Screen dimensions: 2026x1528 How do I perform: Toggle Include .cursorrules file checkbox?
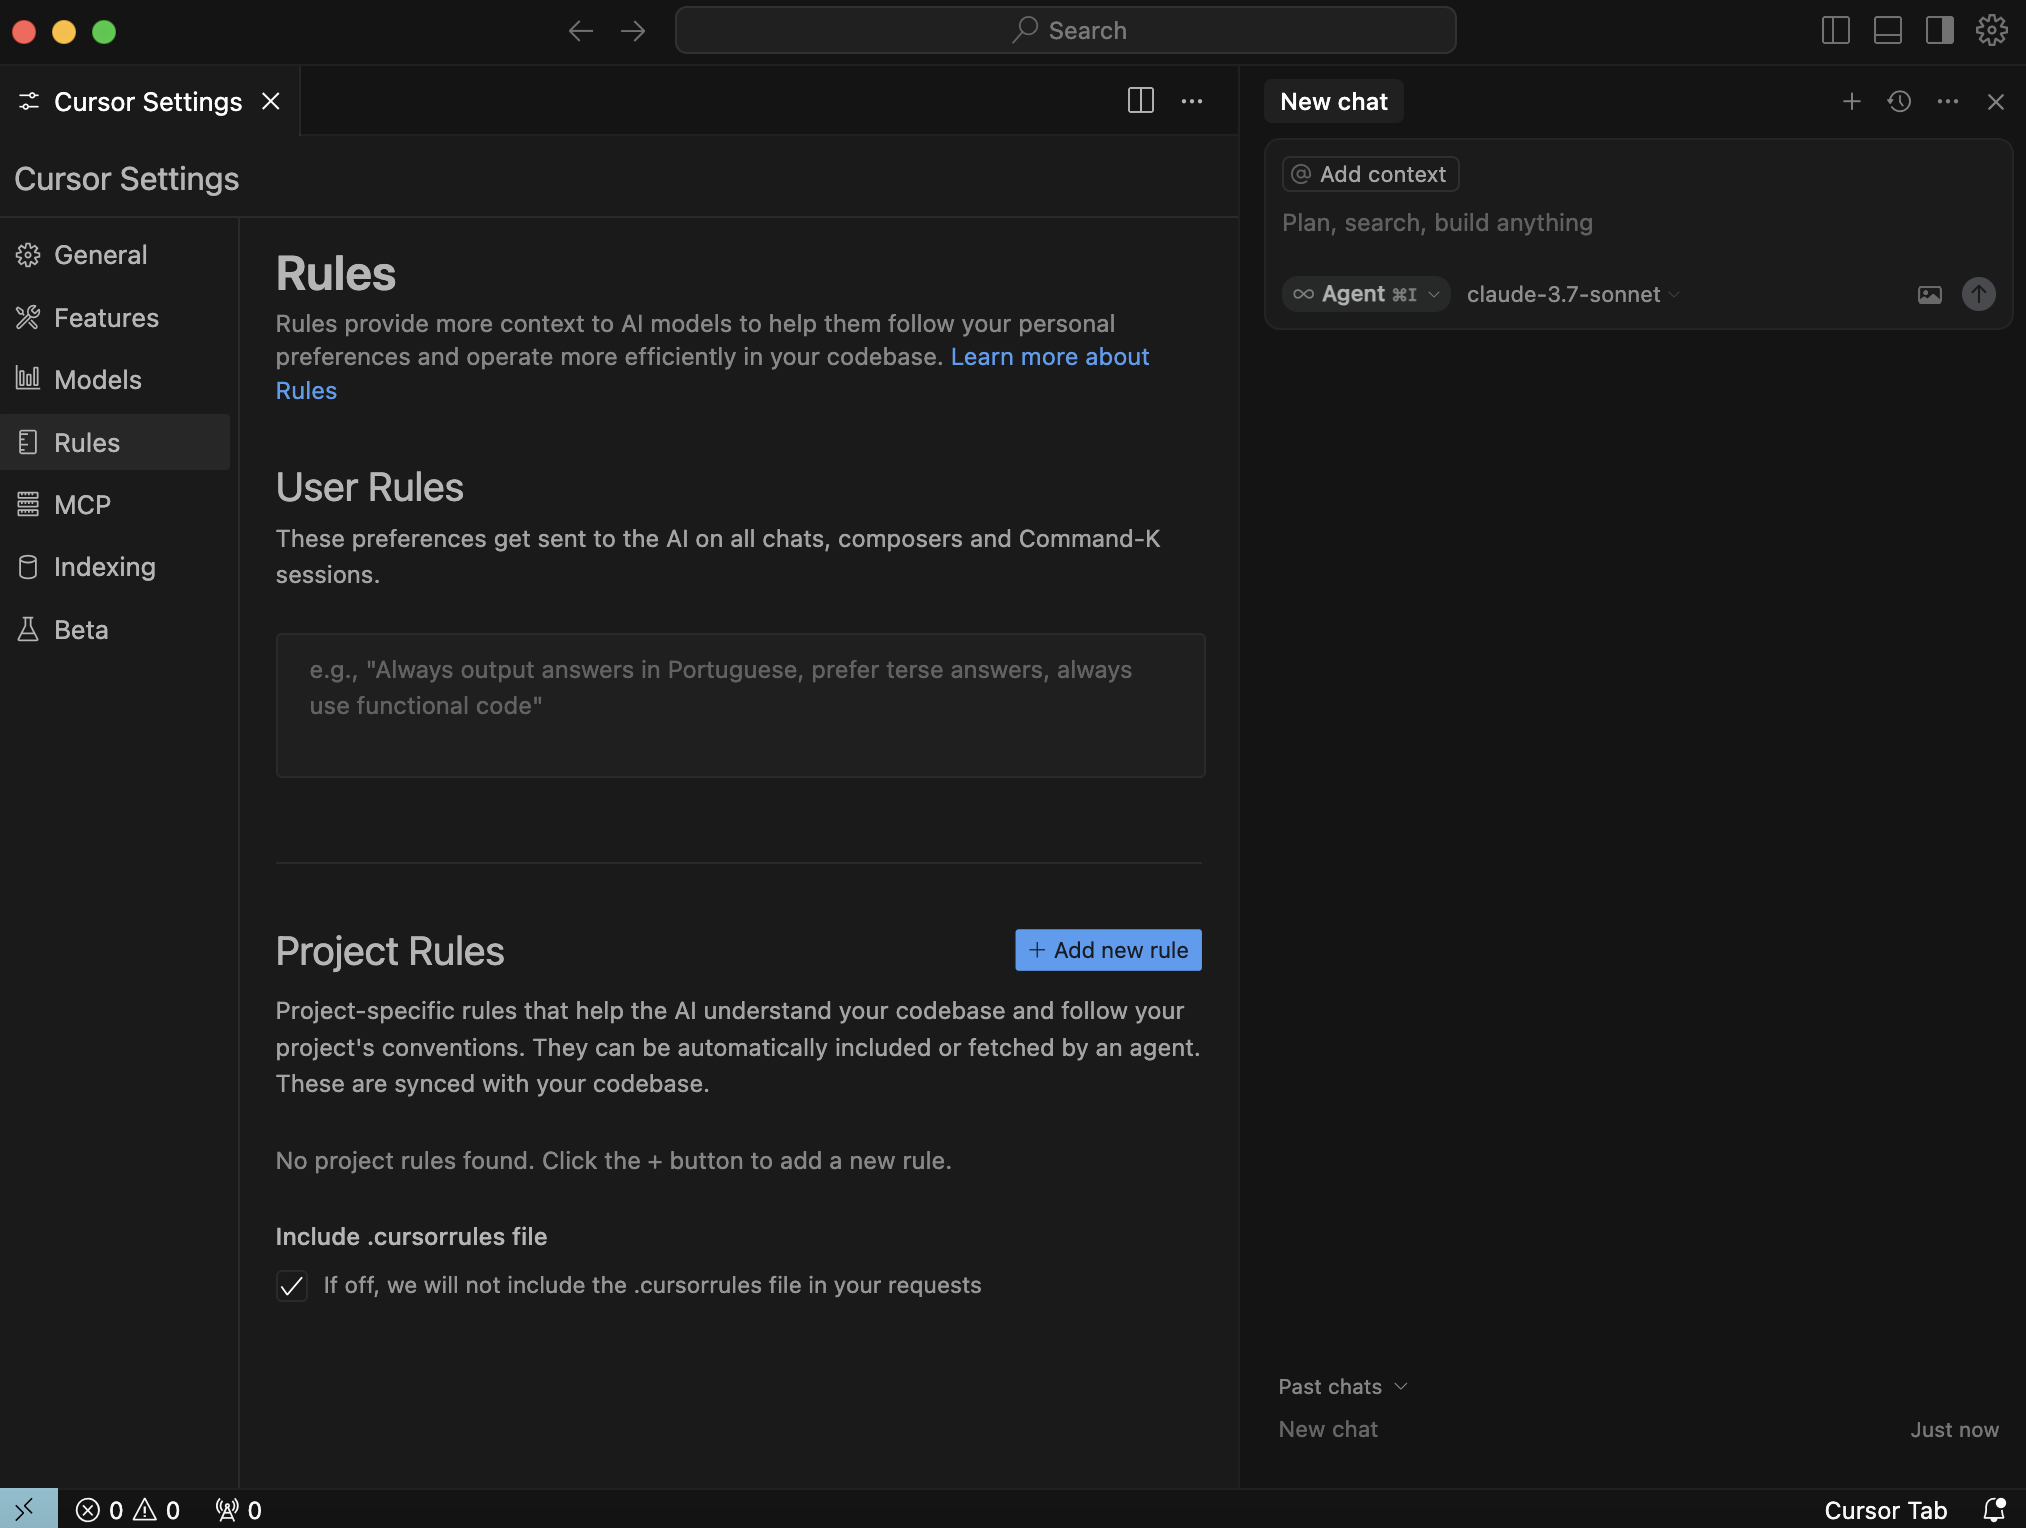click(x=292, y=1286)
